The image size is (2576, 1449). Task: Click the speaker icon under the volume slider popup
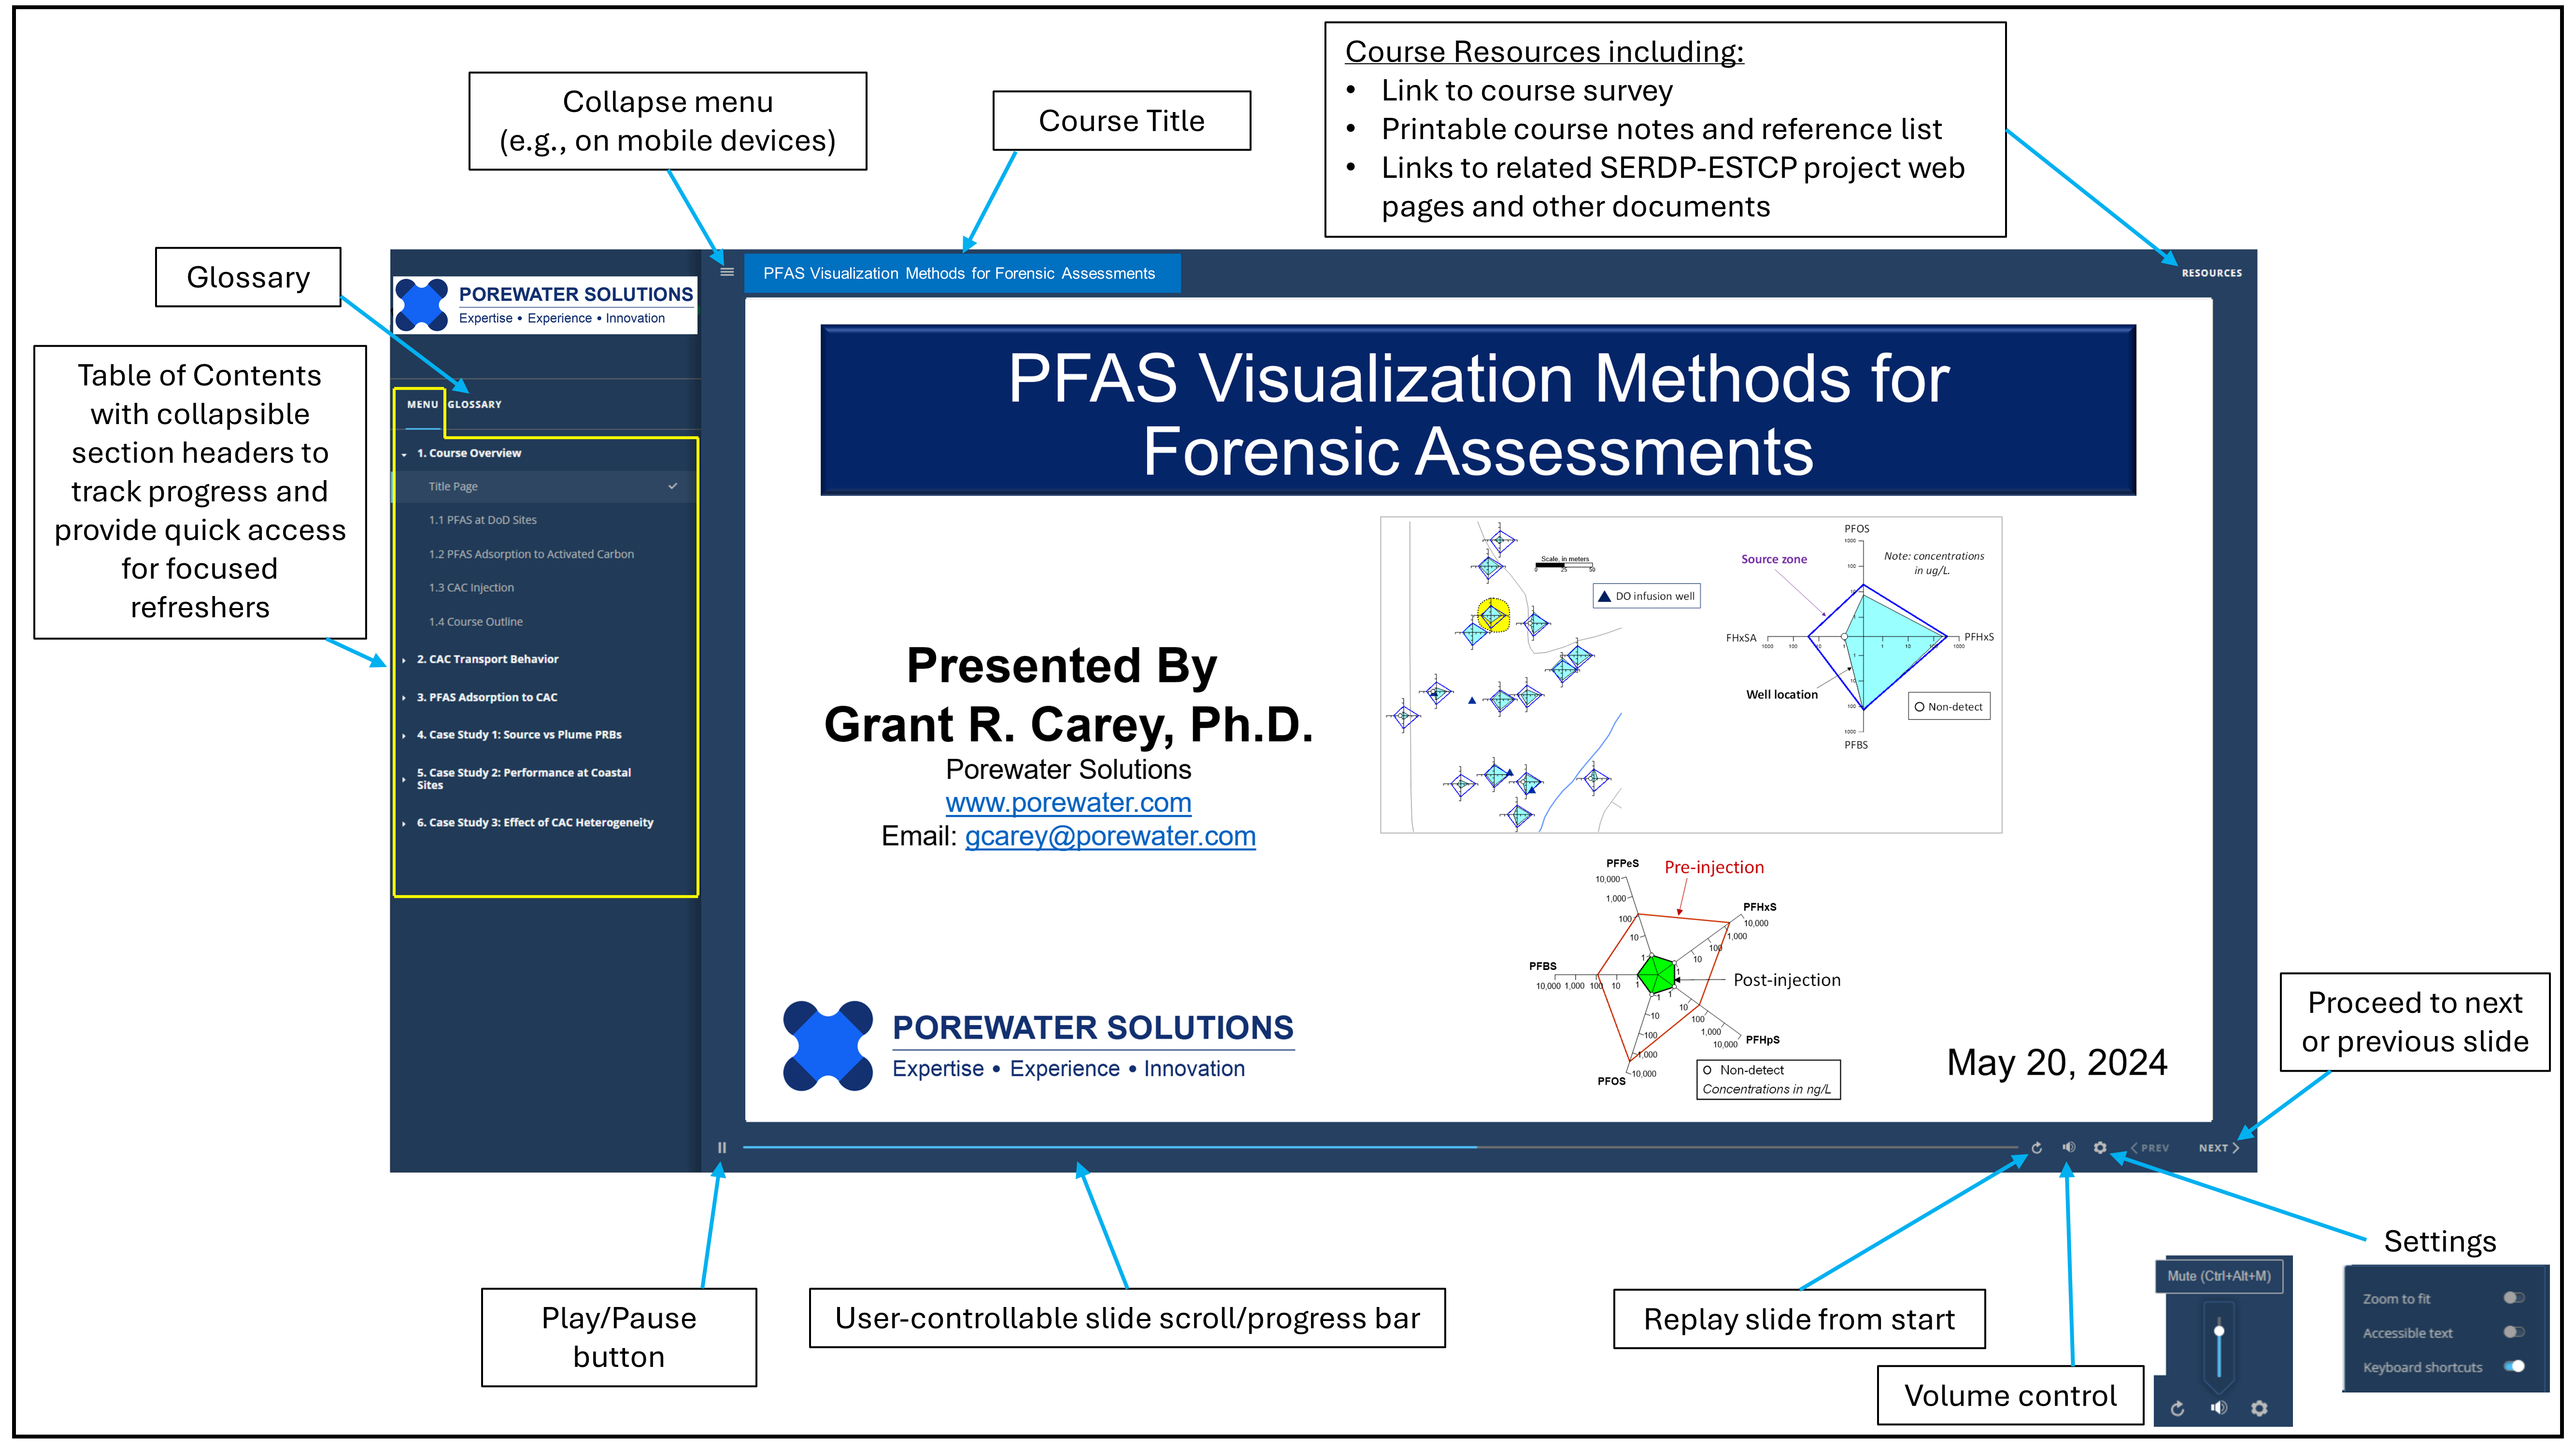pyautogui.click(x=2219, y=1408)
